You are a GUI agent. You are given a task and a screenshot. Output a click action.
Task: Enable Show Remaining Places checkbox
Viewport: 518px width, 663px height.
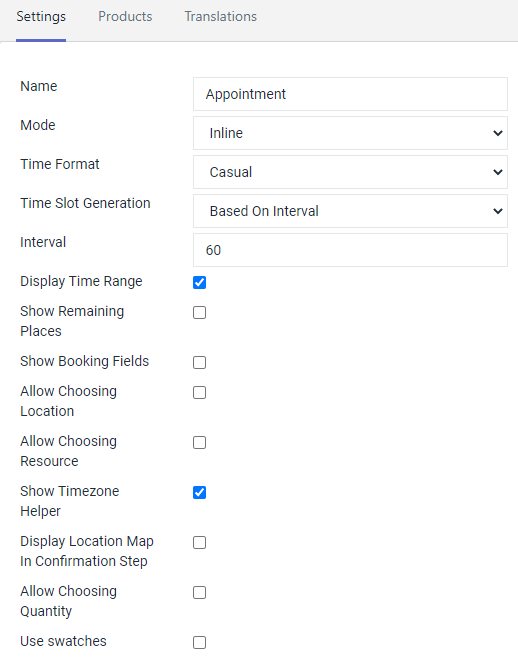pos(200,312)
